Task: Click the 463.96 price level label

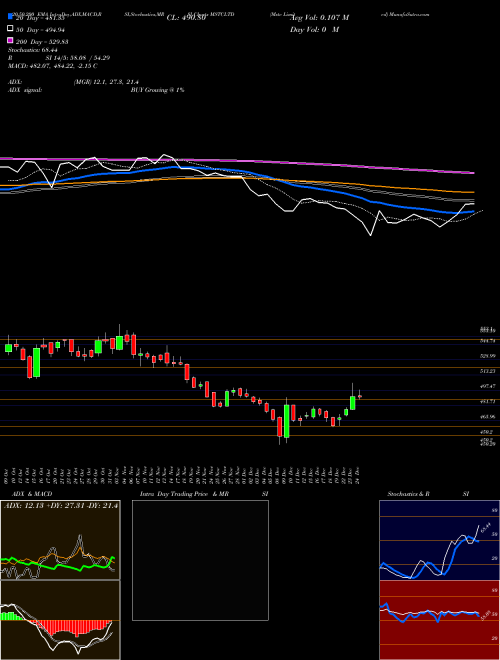Action: 489,416
